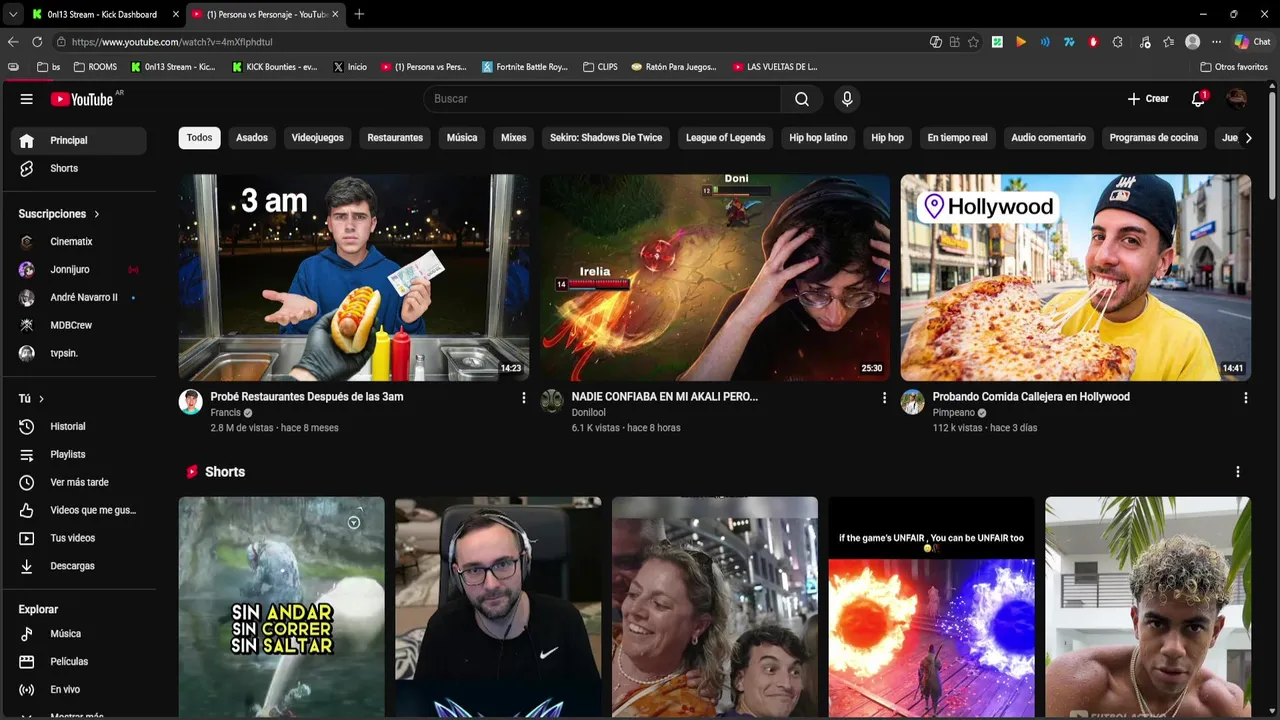1280x720 pixels.
Task: Open the Pimpeano channel name
Action: pyautogui.click(x=954, y=413)
